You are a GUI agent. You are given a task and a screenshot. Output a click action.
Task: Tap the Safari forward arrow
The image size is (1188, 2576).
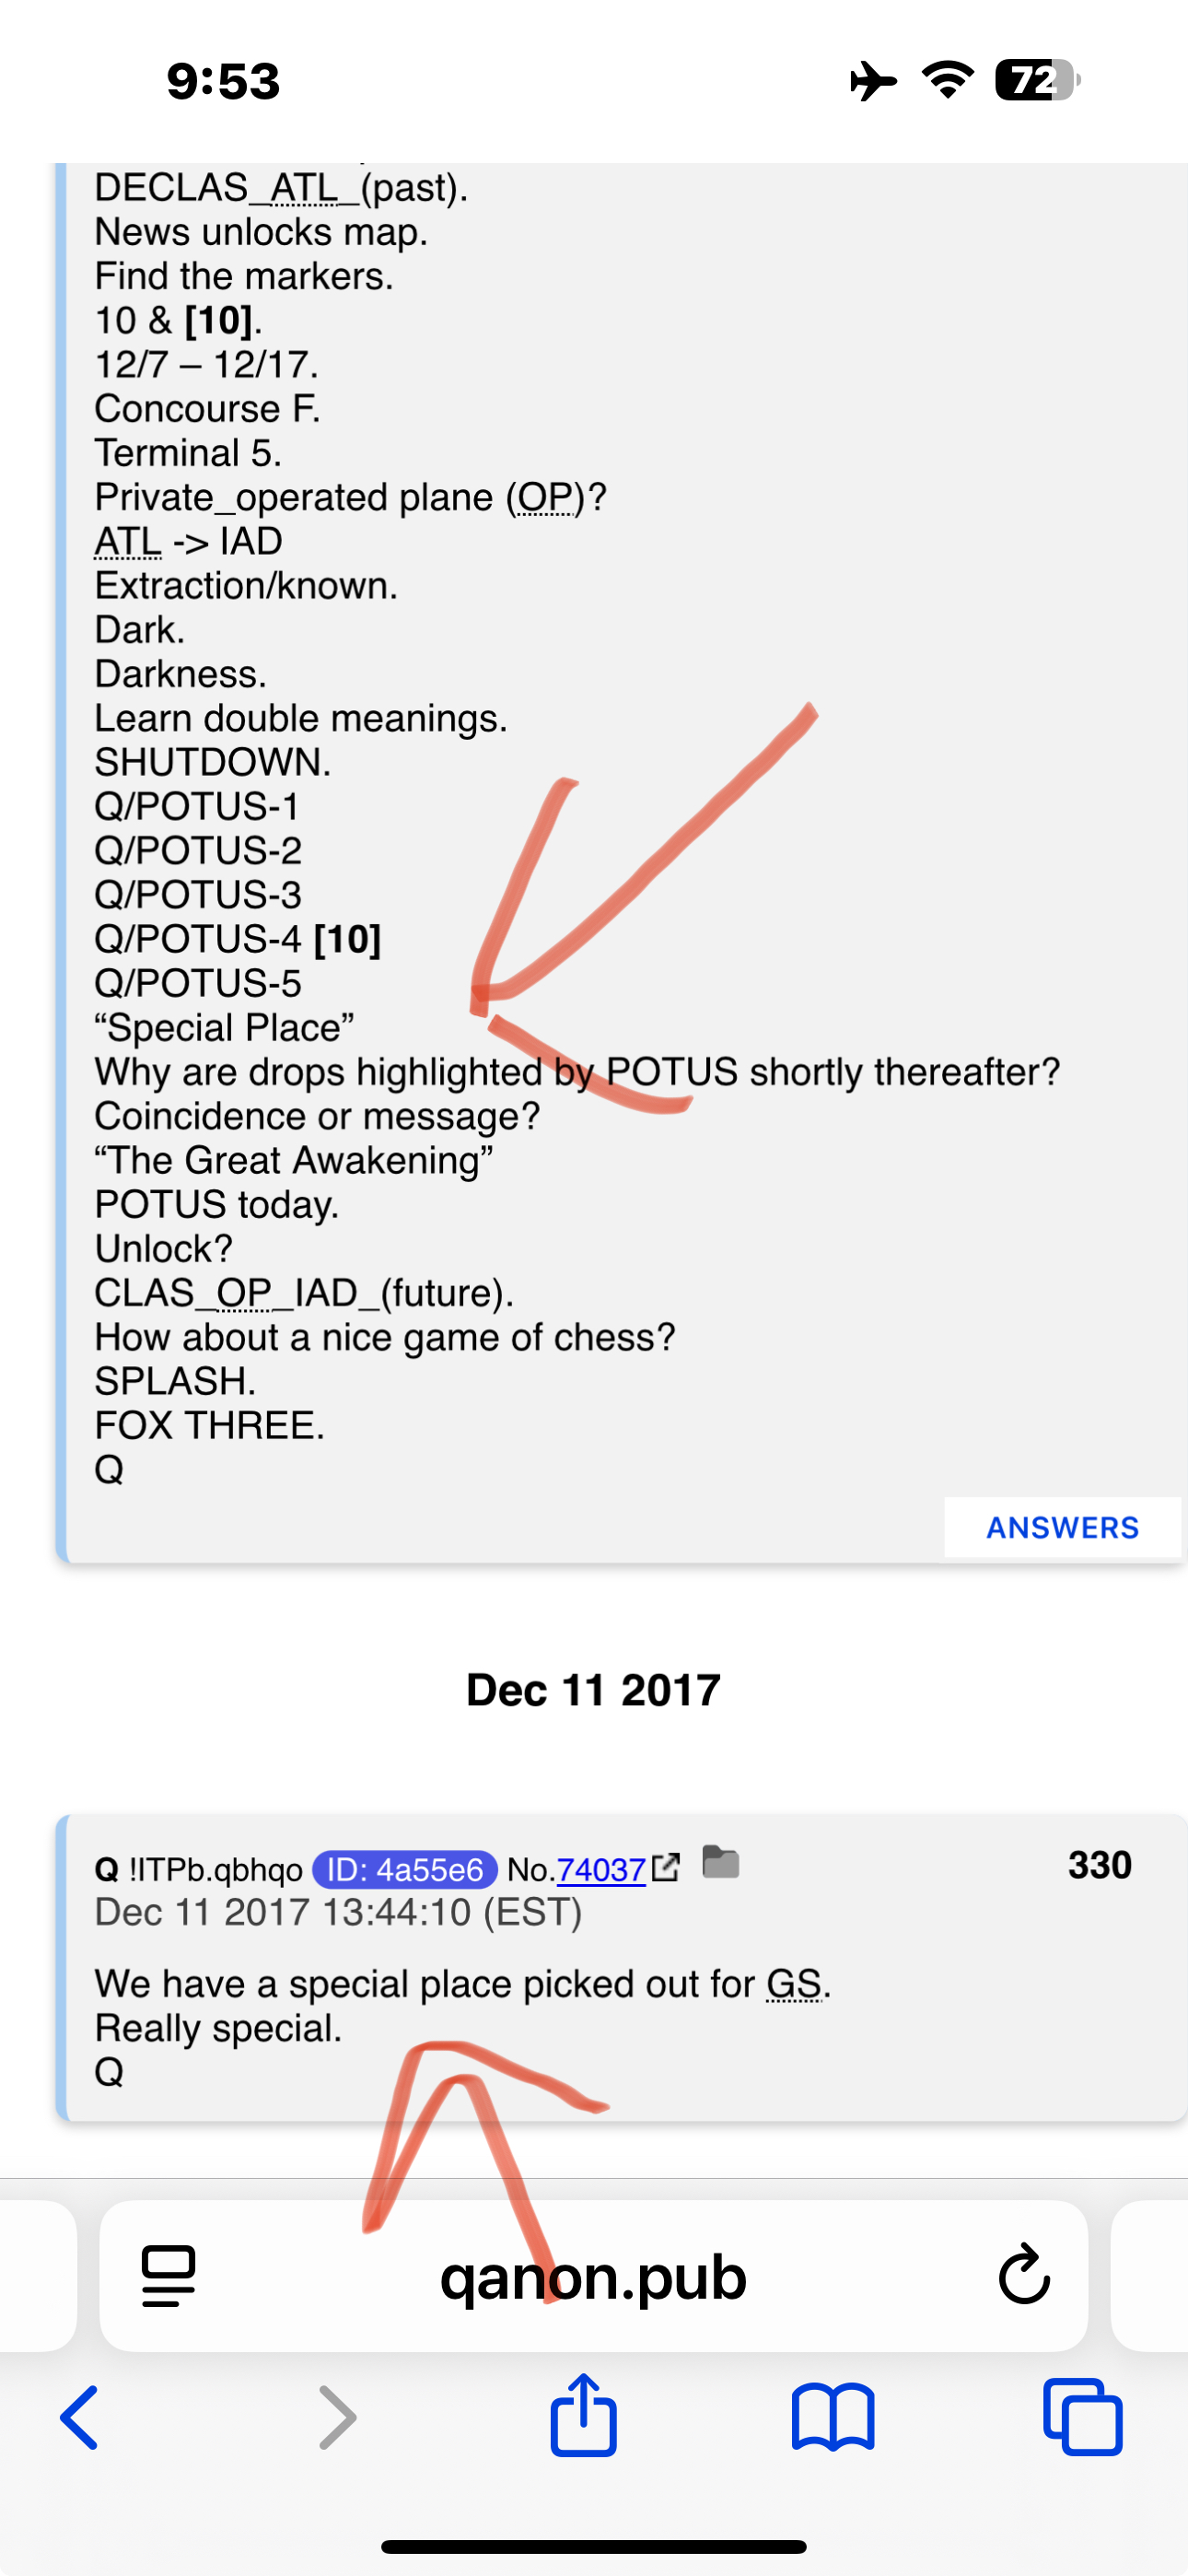click(x=337, y=2417)
